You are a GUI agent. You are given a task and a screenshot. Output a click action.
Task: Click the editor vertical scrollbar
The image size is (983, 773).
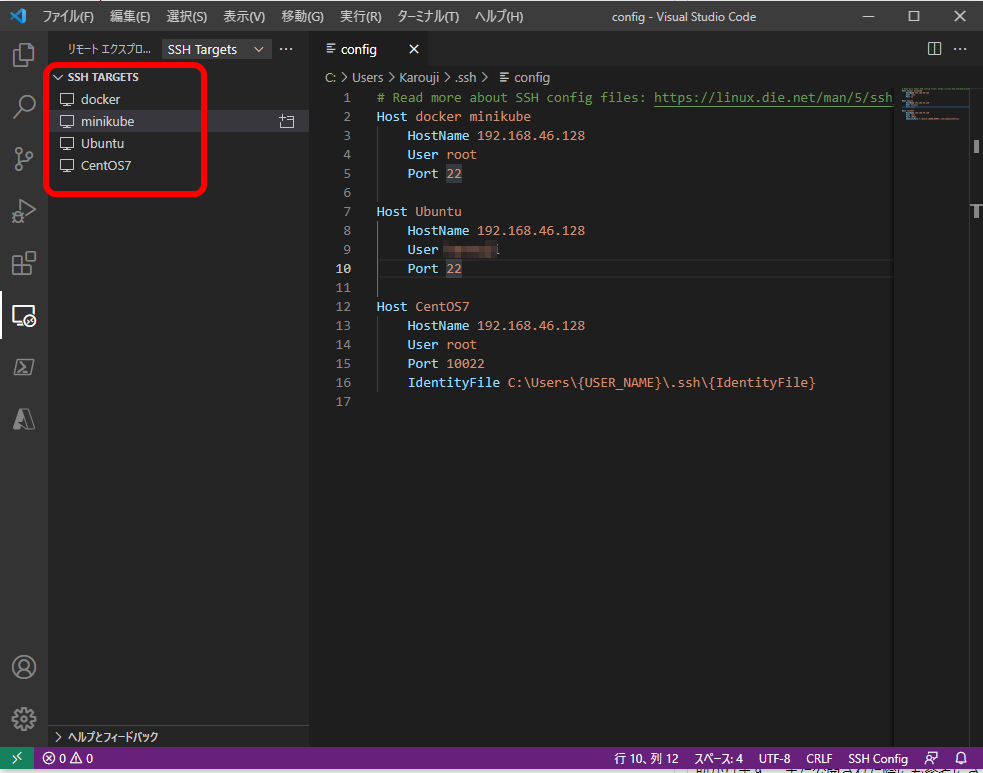pos(976,417)
